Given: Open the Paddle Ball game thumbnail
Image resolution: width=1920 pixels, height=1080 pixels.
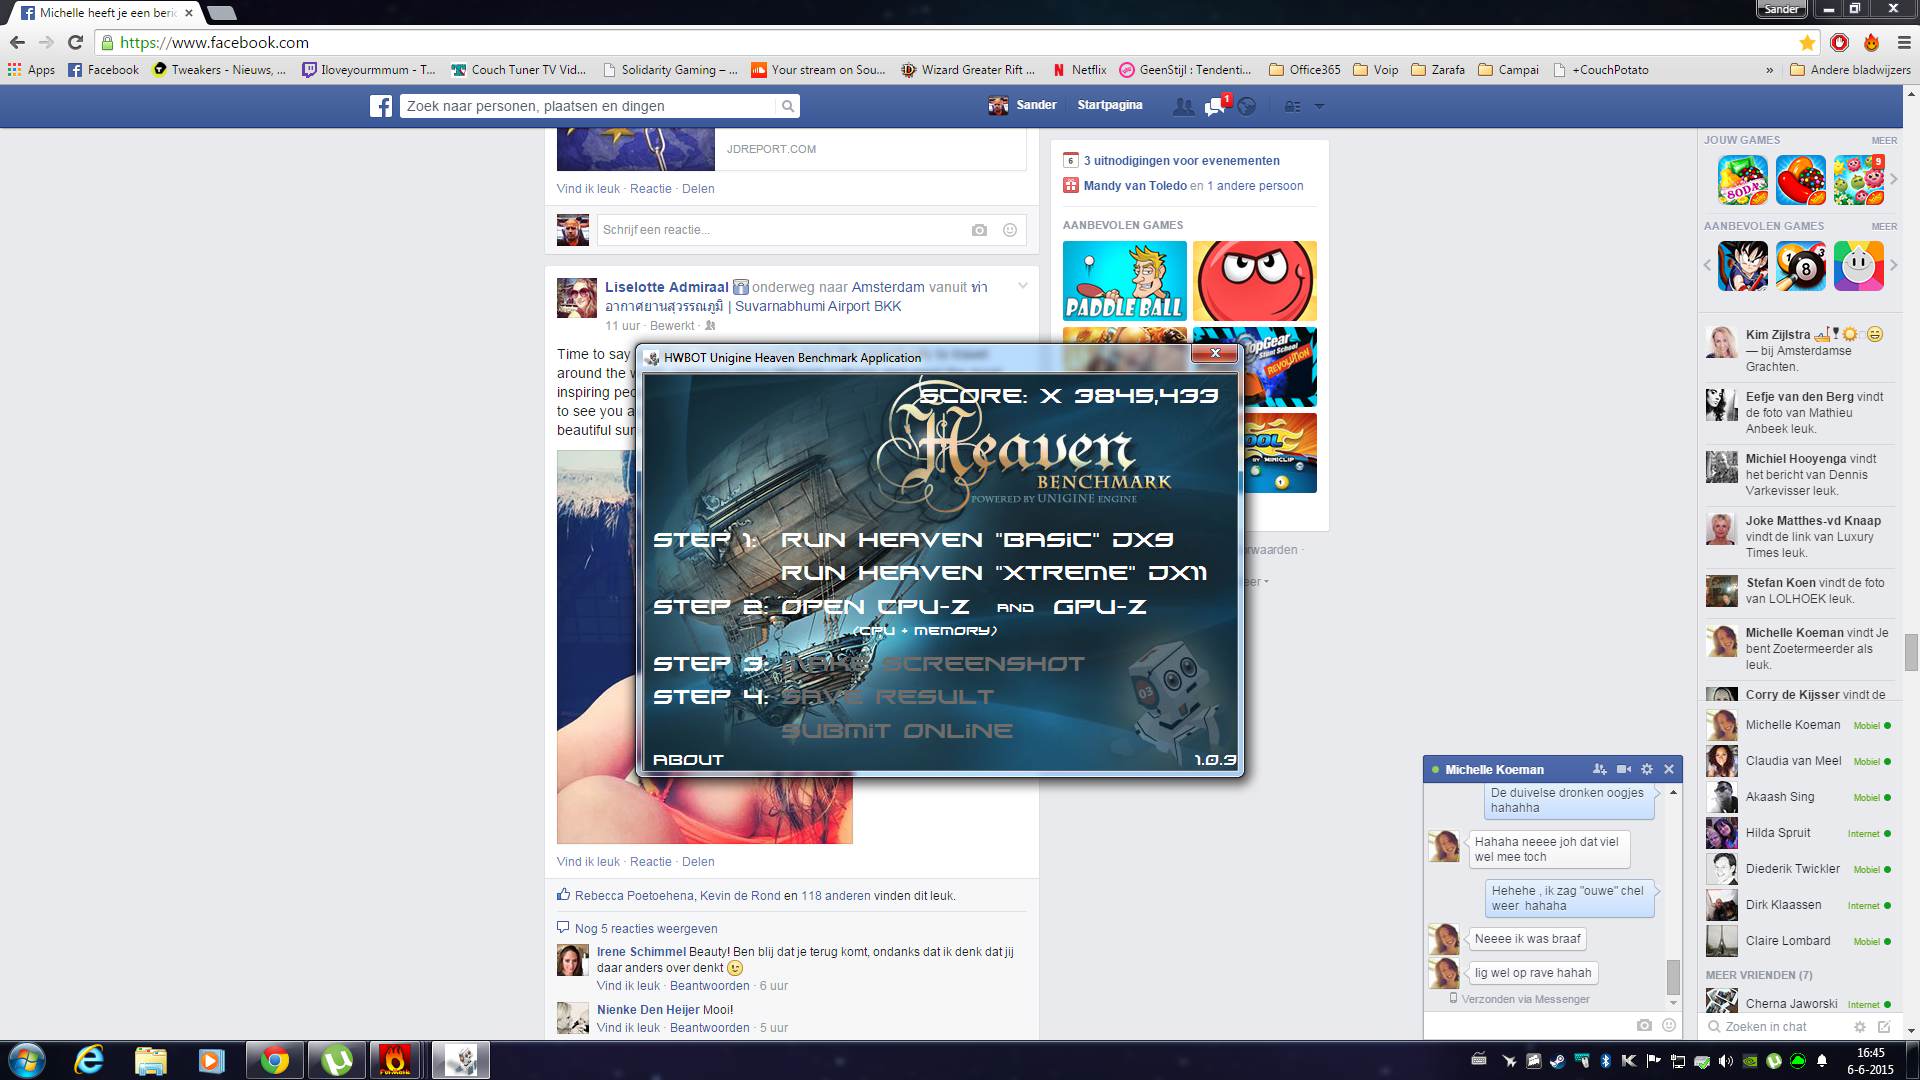Looking at the screenshot, I should [1125, 281].
